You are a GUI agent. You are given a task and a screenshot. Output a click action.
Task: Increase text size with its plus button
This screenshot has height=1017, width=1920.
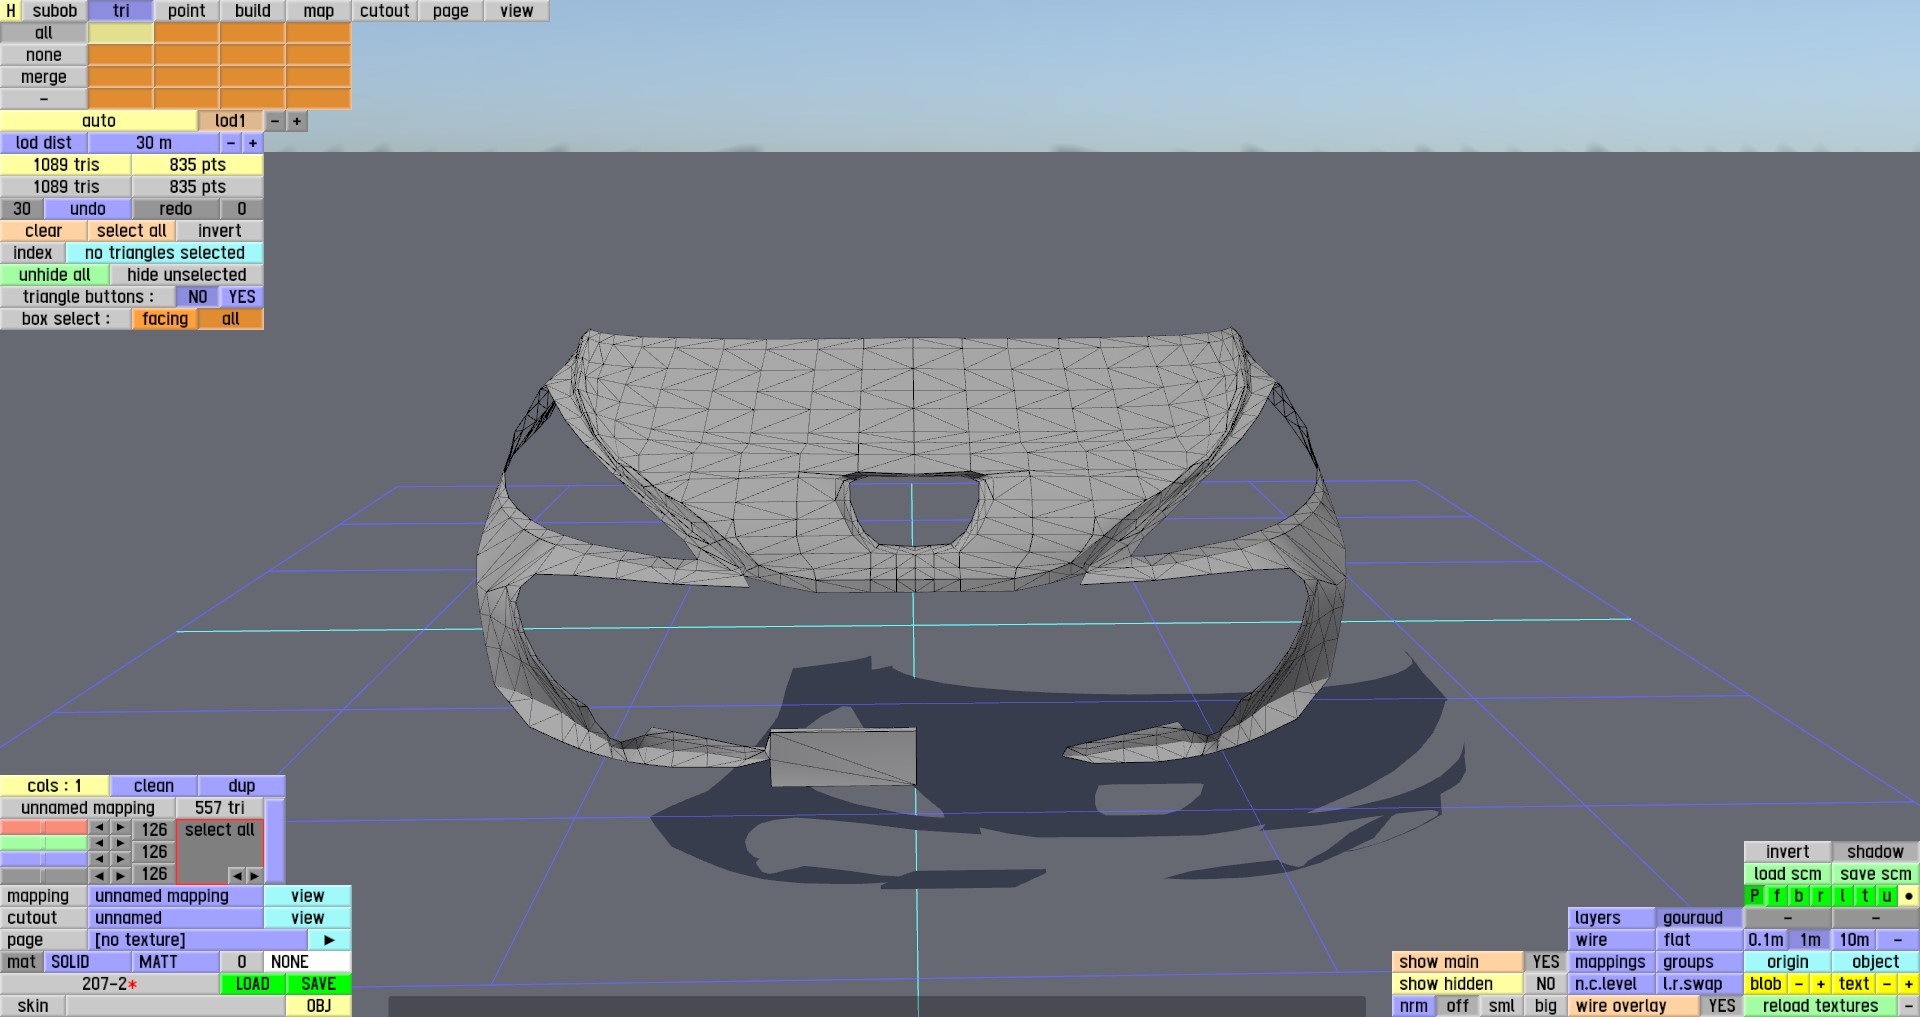tap(1908, 984)
